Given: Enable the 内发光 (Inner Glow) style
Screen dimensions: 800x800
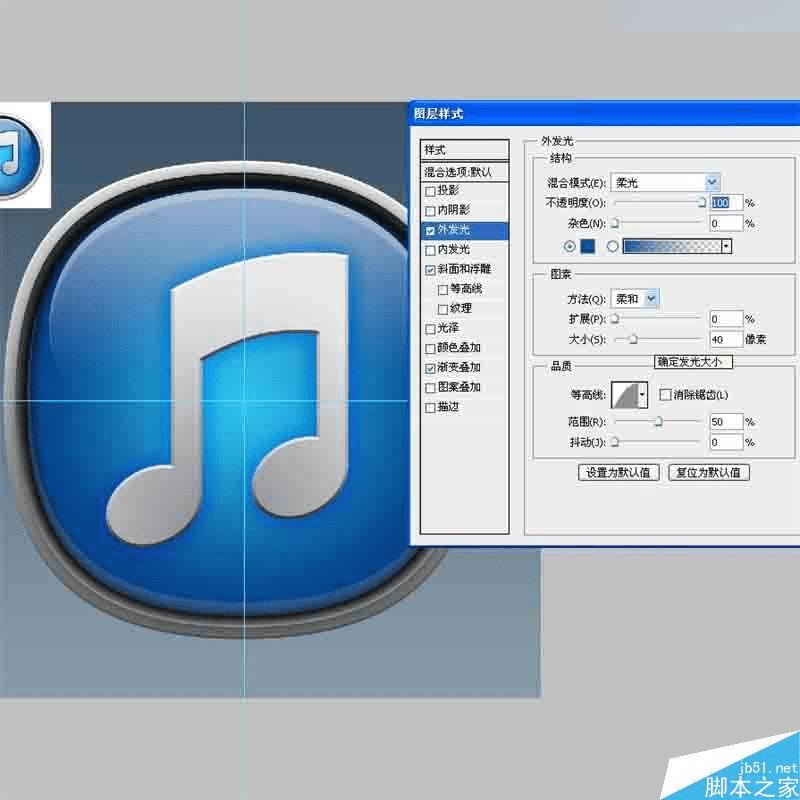Looking at the screenshot, I should 432,247.
